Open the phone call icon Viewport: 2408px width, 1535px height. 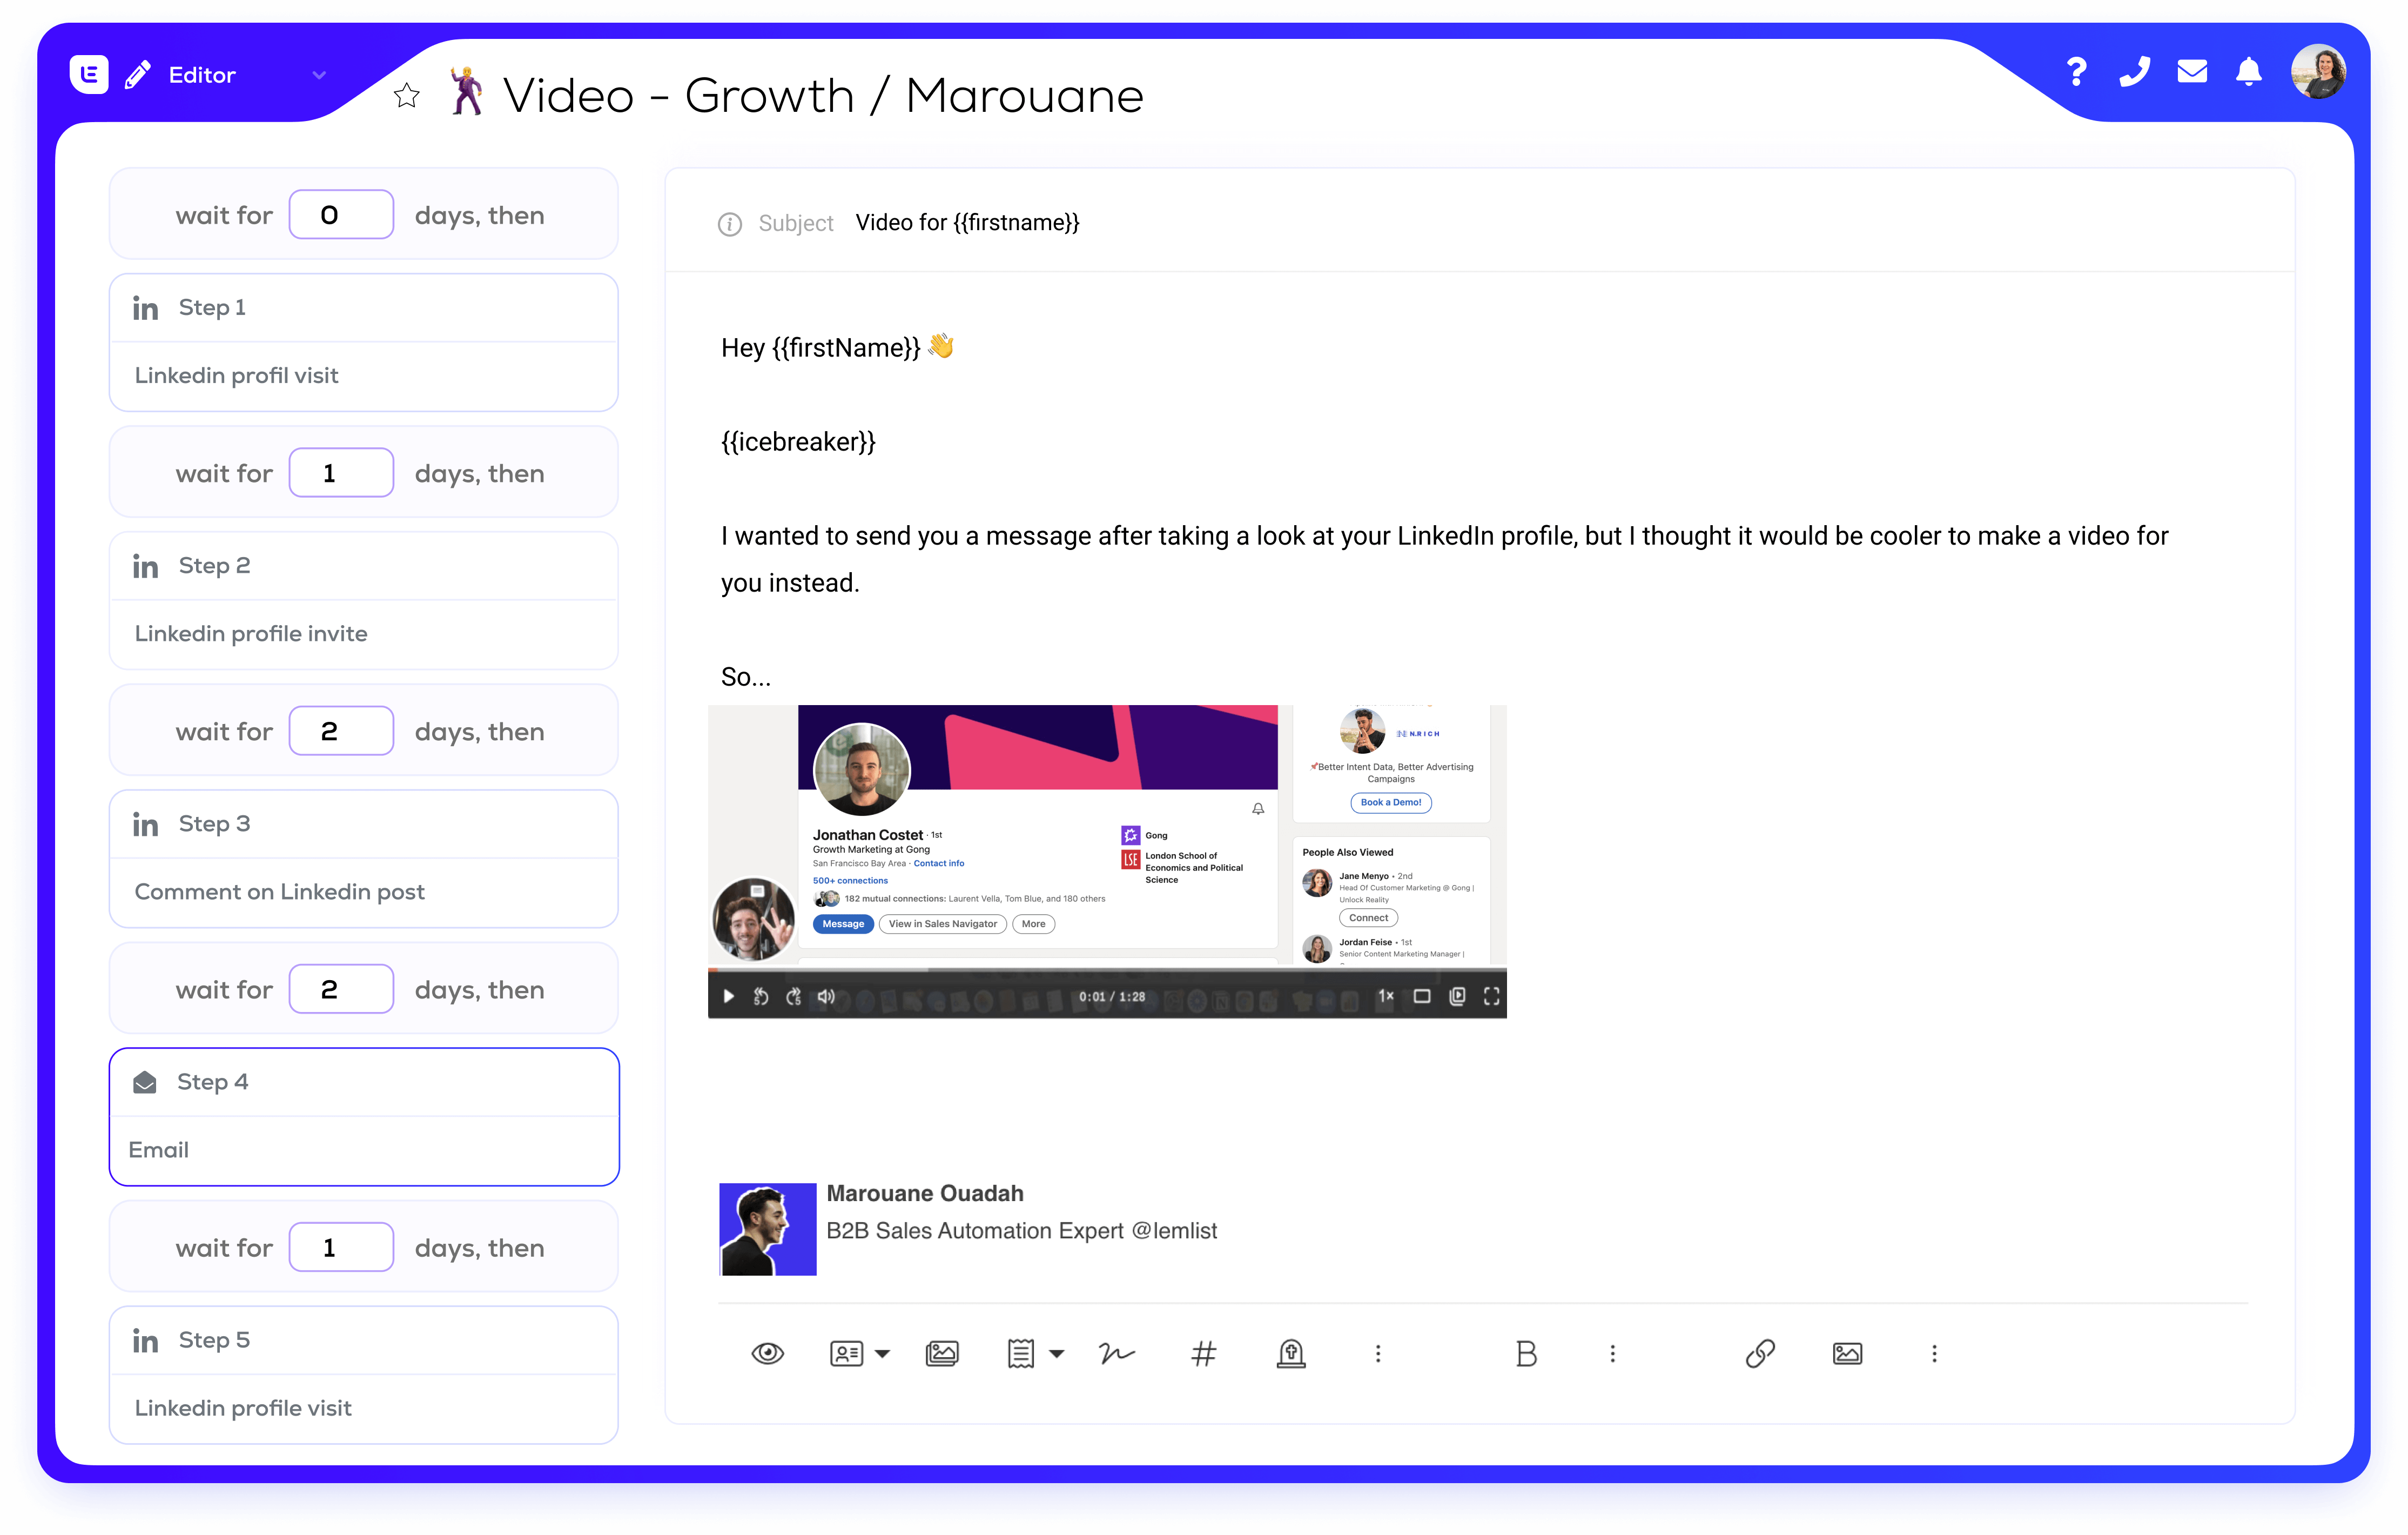pyautogui.click(x=2134, y=72)
